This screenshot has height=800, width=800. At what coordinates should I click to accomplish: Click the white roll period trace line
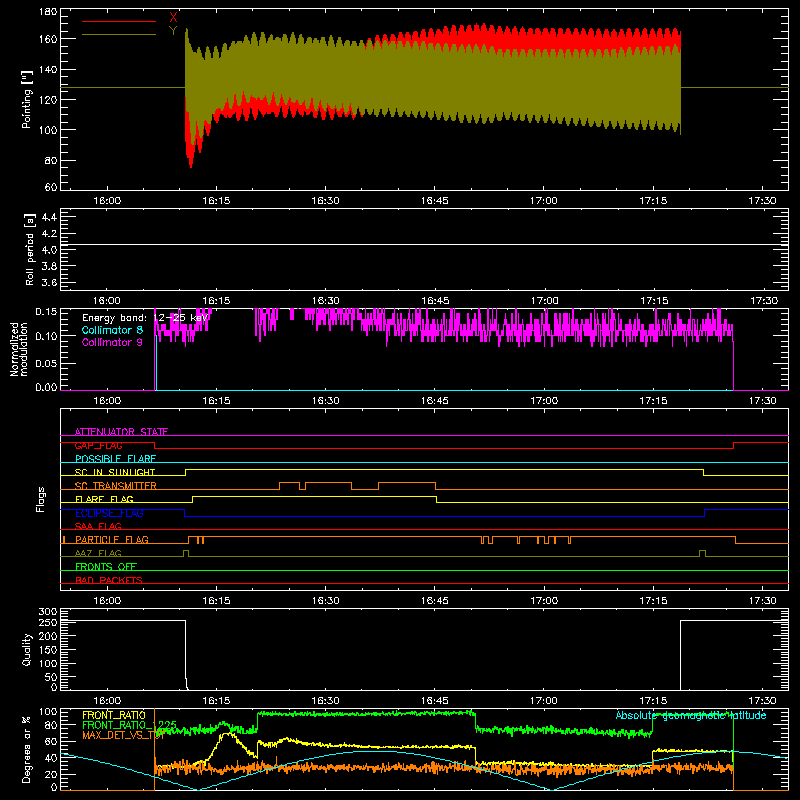[424, 245]
